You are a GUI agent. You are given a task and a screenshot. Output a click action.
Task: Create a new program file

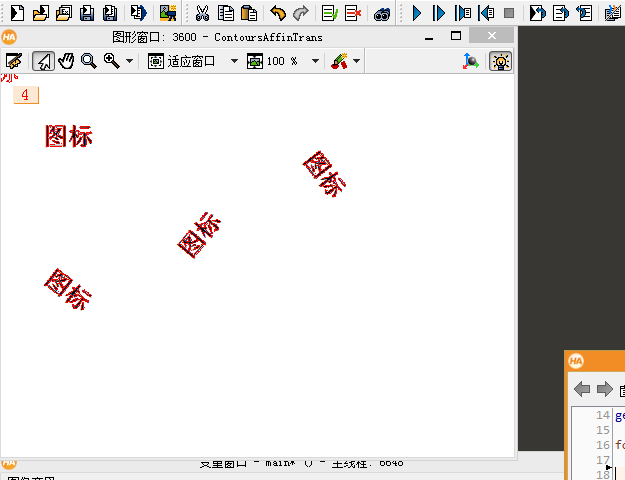pyautogui.click(x=17, y=13)
